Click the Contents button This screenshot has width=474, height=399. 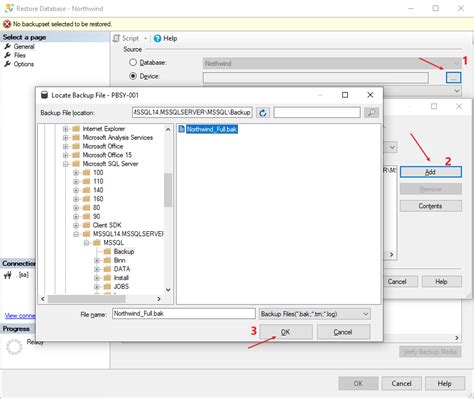[431, 206]
